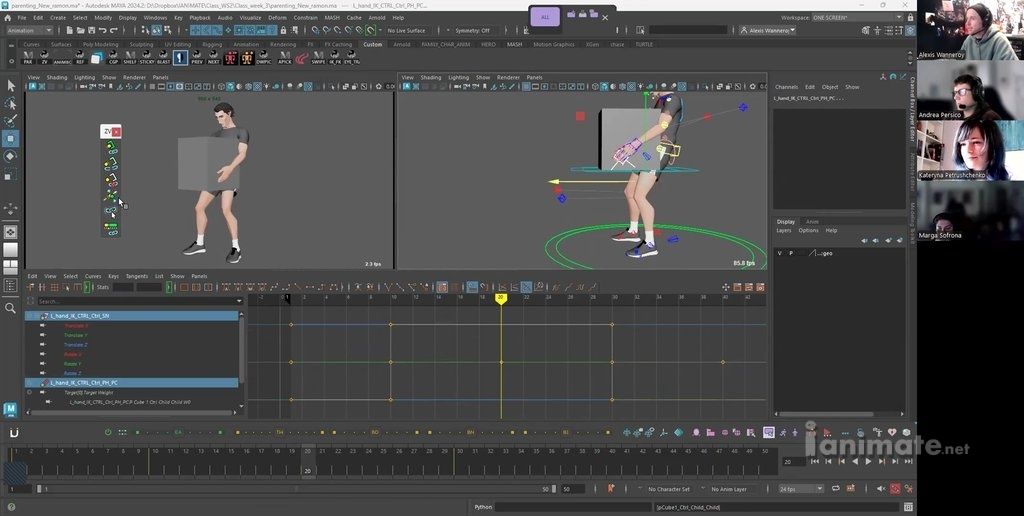This screenshot has width=1024, height=516.
Task: Open the Playback menu
Action: [200, 18]
